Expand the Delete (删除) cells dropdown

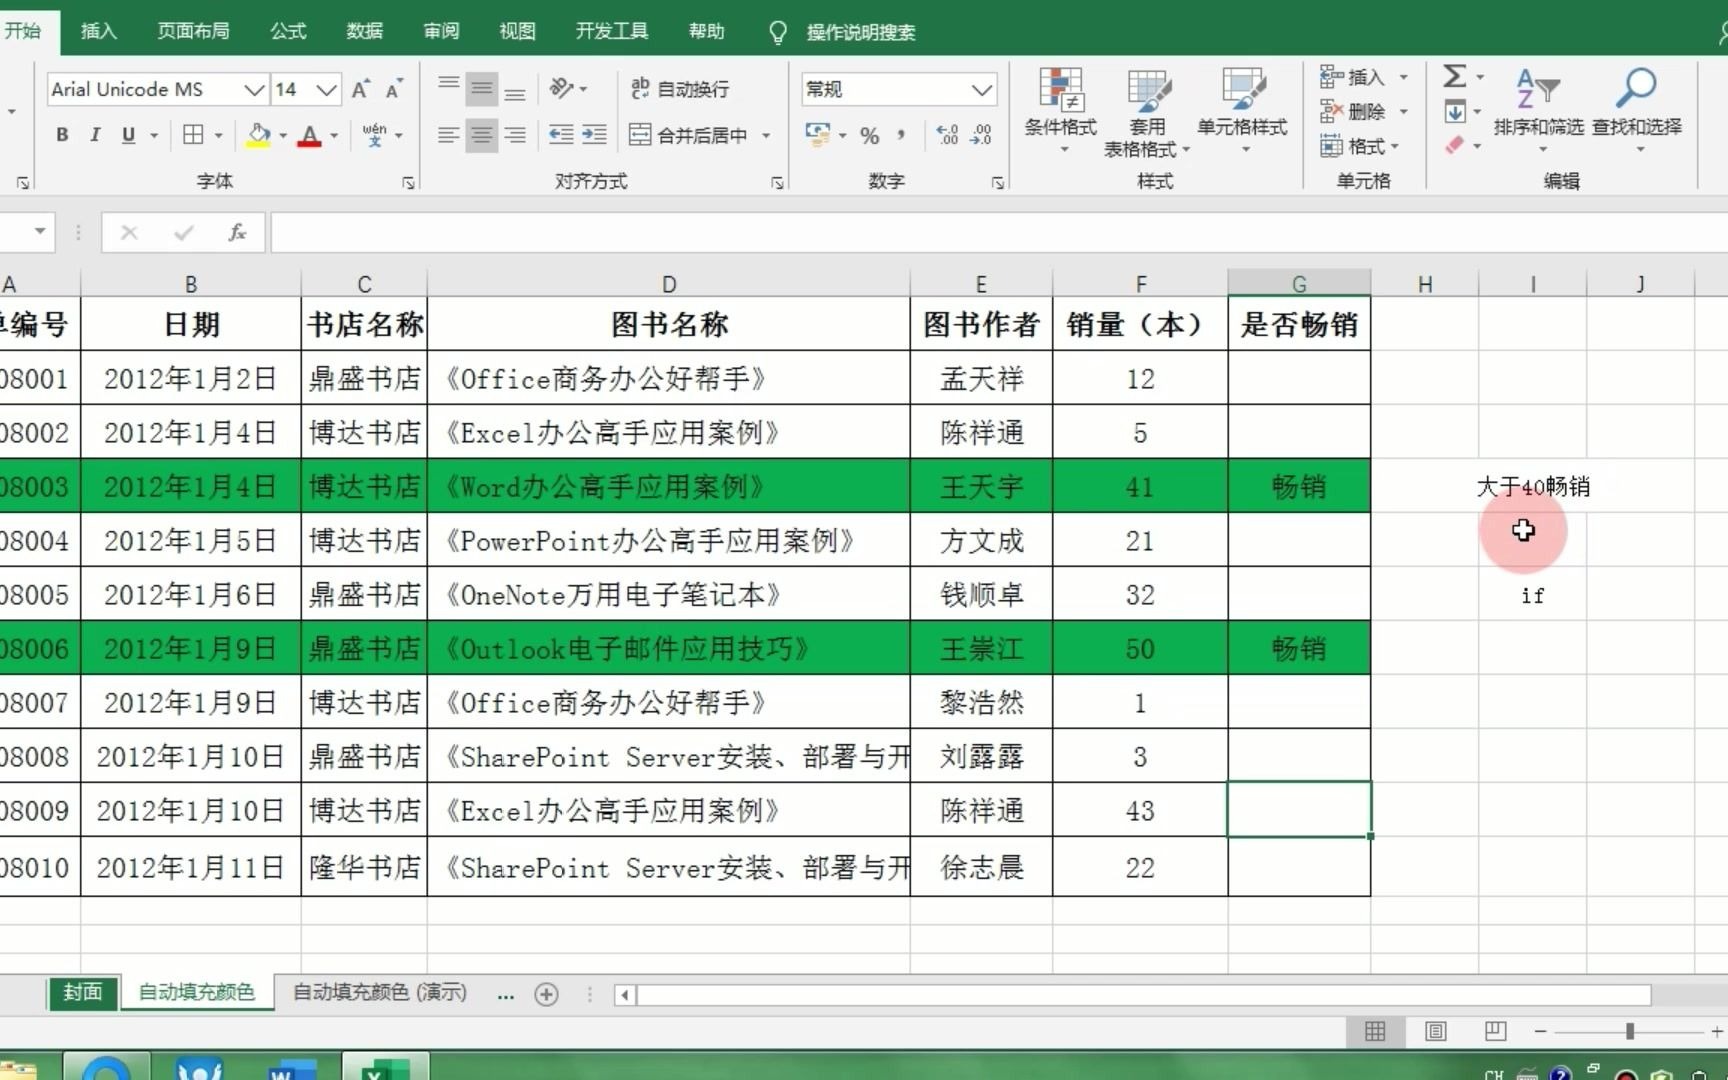tap(1403, 111)
